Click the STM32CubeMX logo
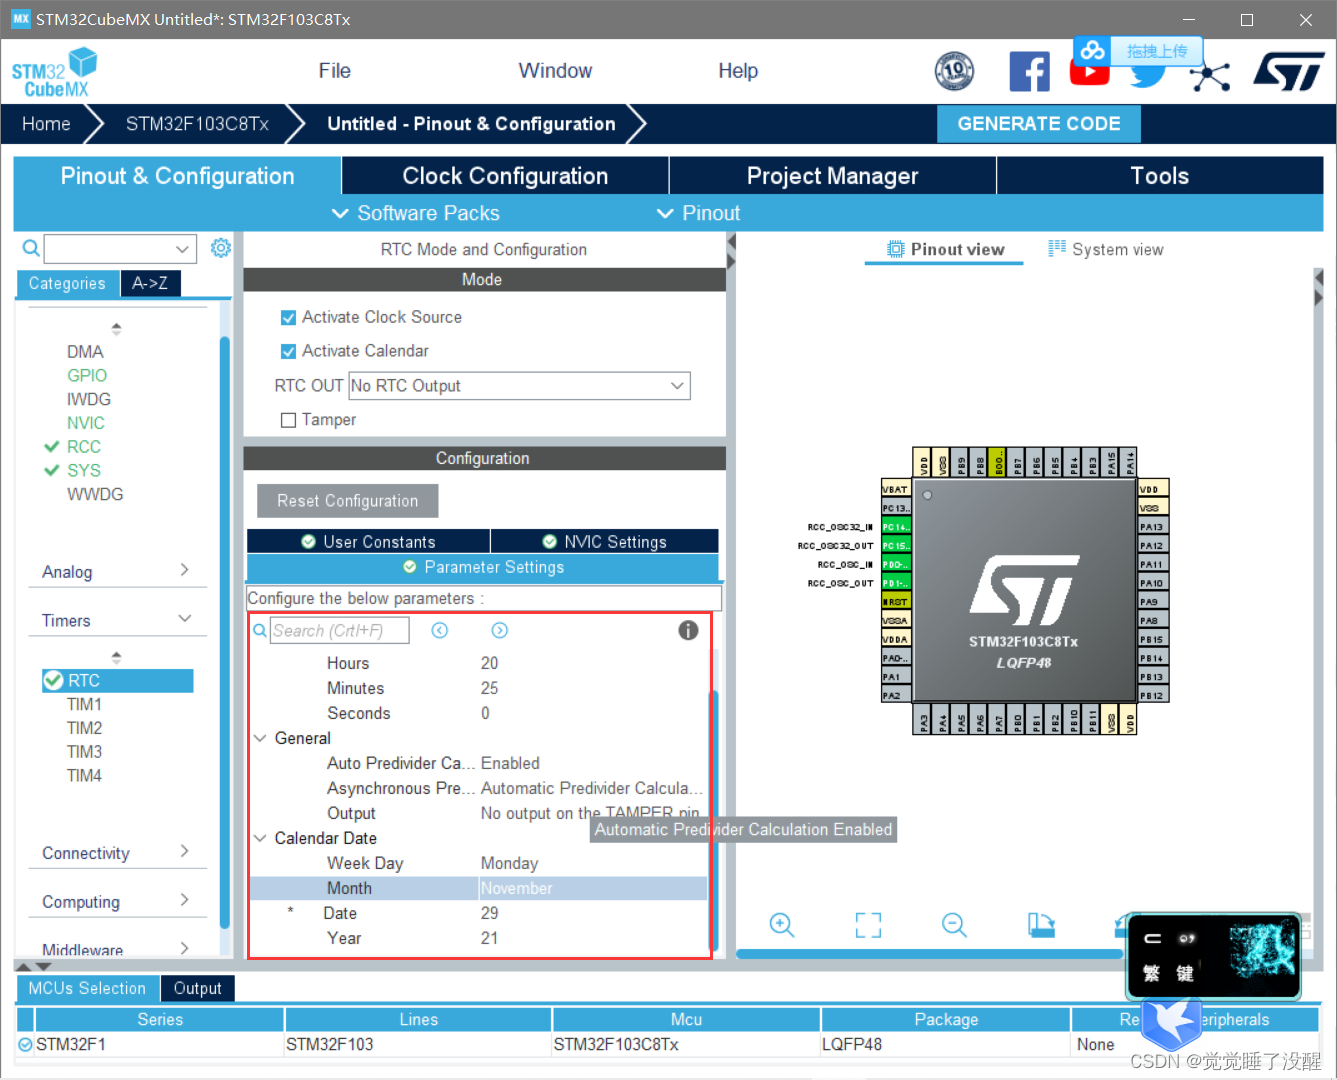Screen dimensions: 1337x1080 point(55,73)
